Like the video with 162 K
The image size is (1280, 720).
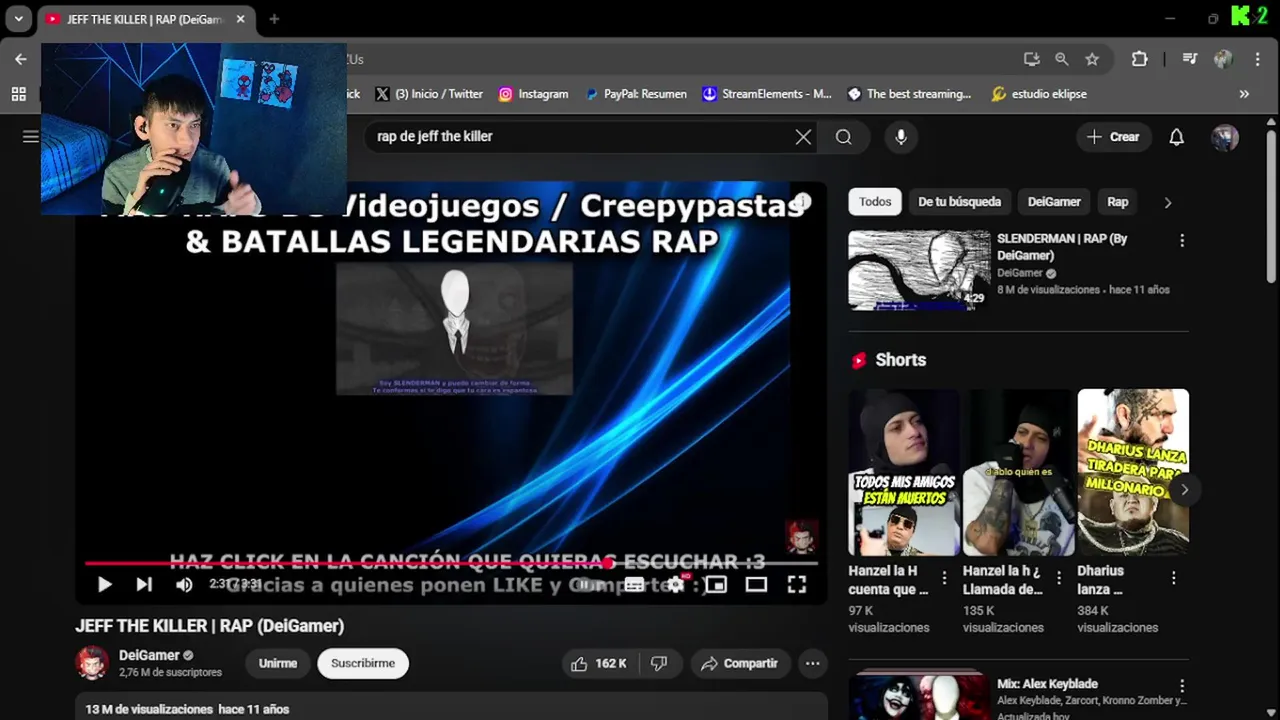[x=599, y=663]
